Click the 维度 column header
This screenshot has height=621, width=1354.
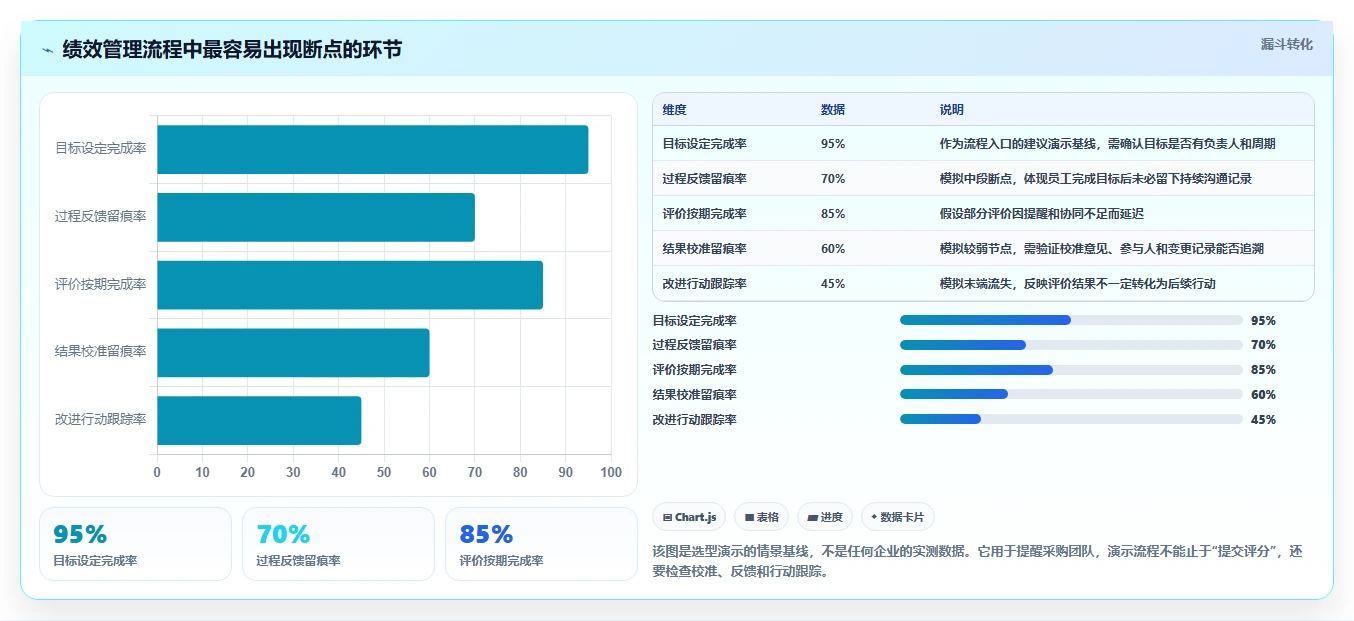(675, 109)
